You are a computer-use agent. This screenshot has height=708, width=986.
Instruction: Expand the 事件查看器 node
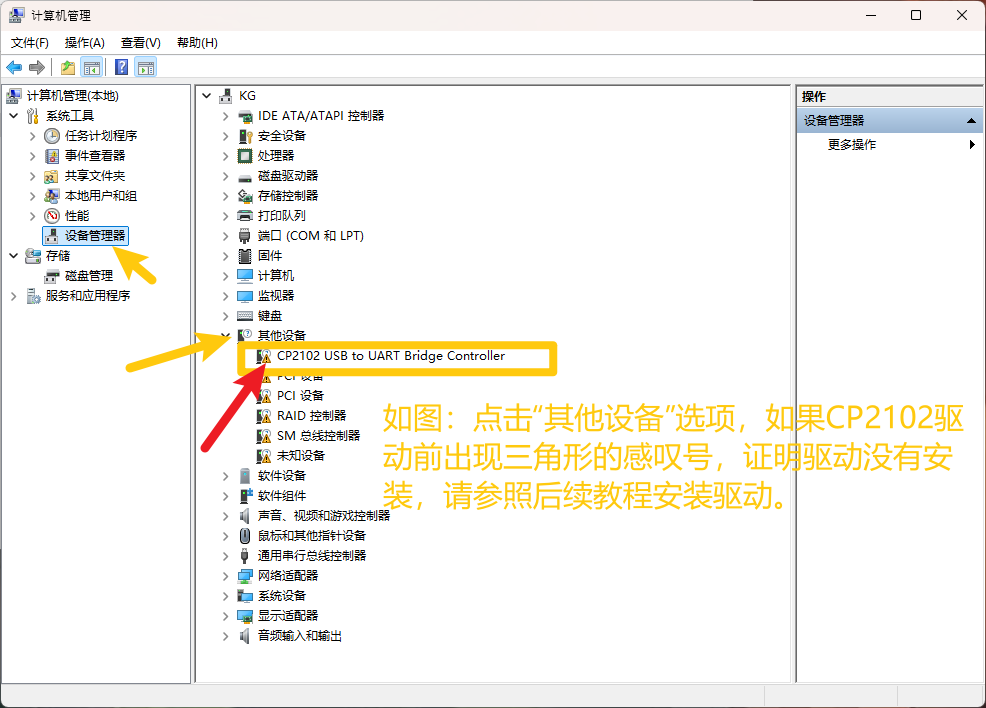(x=33, y=156)
